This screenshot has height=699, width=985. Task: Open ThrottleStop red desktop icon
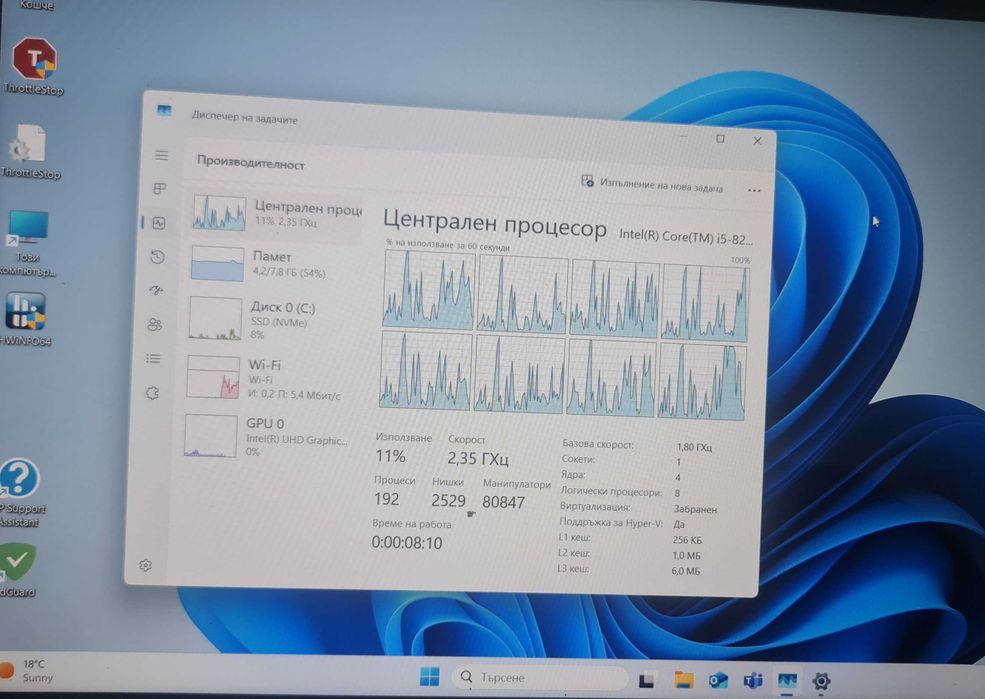tap(33, 67)
